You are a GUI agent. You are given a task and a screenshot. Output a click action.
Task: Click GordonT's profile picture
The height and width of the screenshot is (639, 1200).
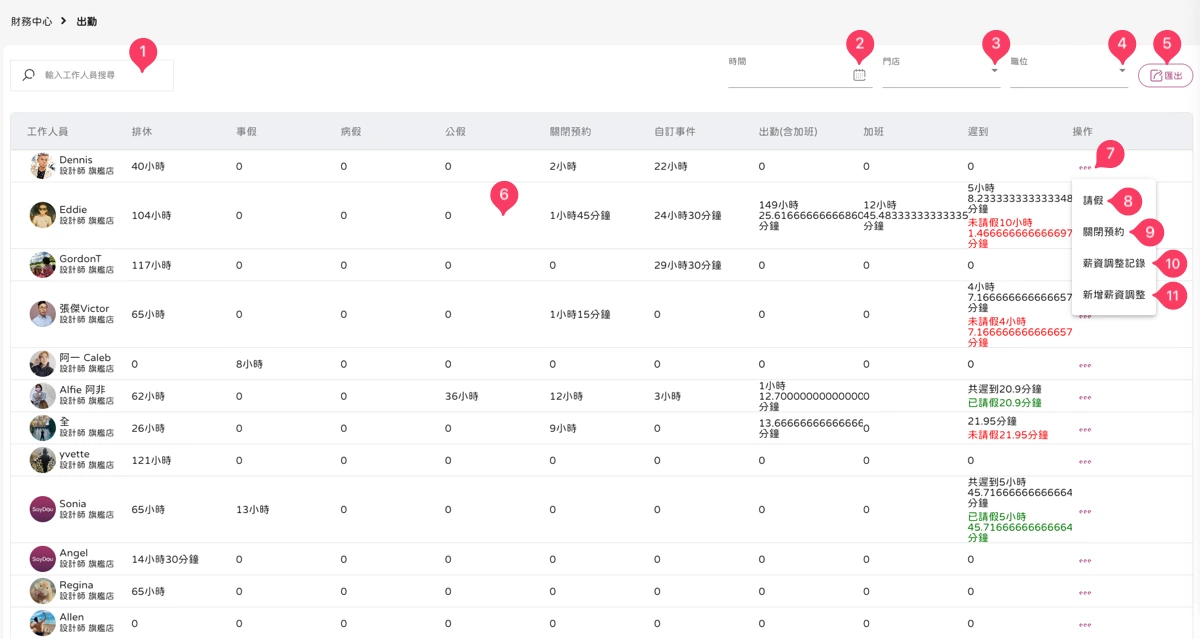tap(42, 265)
